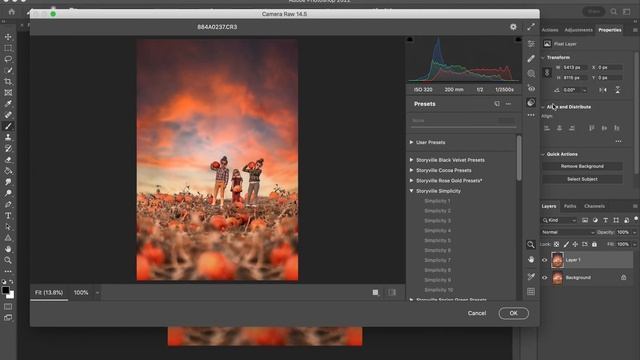Screen dimensions: 640x360
Task: Select the Move tool in Photoshop toolbar
Action: (x=8, y=37)
